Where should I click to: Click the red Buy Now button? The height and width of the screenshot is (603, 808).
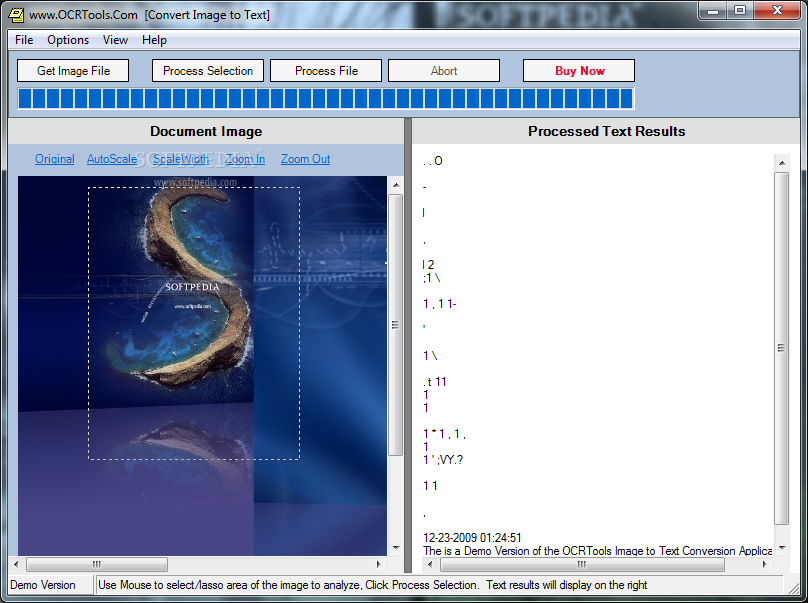[579, 71]
